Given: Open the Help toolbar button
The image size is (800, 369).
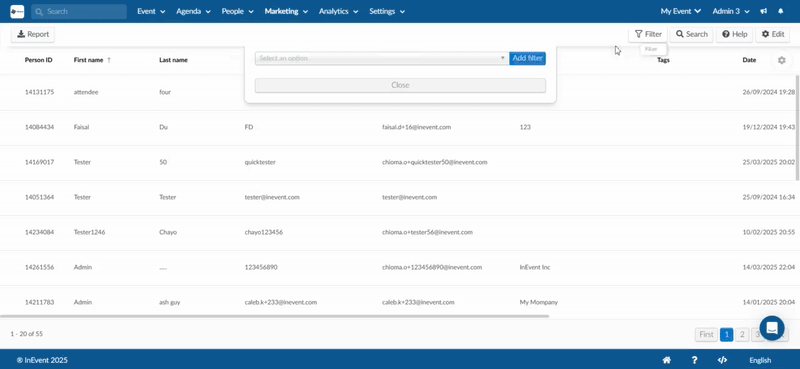Looking at the screenshot, I should (735, 34).
